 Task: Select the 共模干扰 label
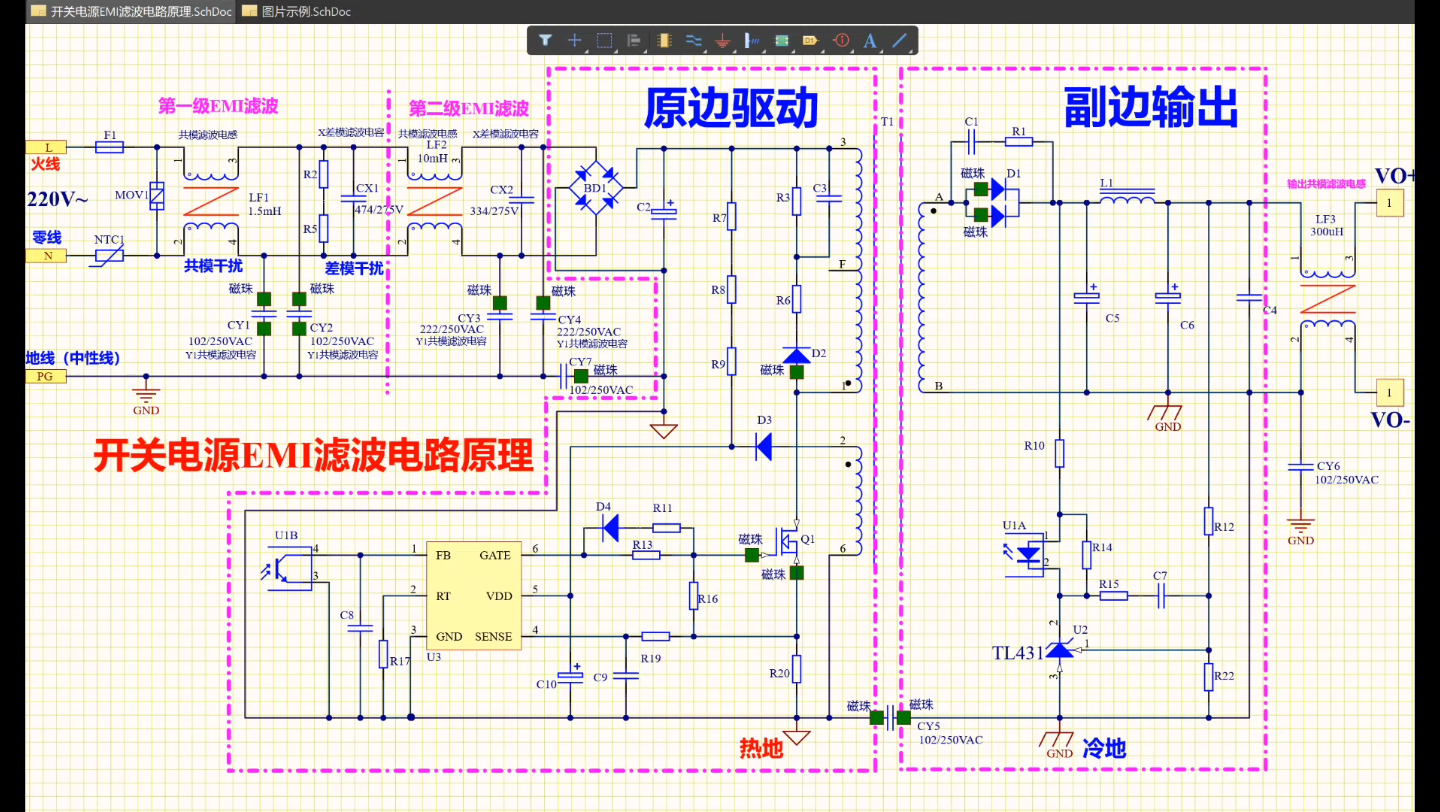(213, 266)
